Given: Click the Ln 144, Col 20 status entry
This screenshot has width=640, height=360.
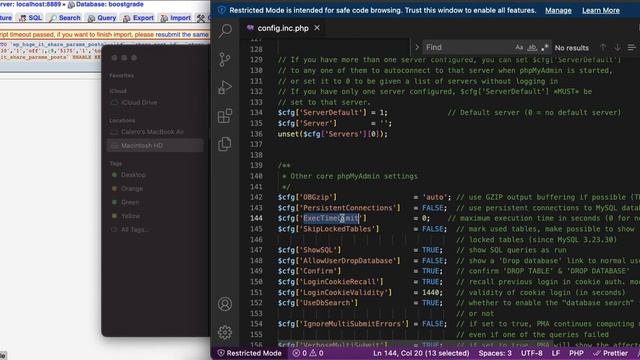Looking at the screenshot, I should tap(421, 353).
